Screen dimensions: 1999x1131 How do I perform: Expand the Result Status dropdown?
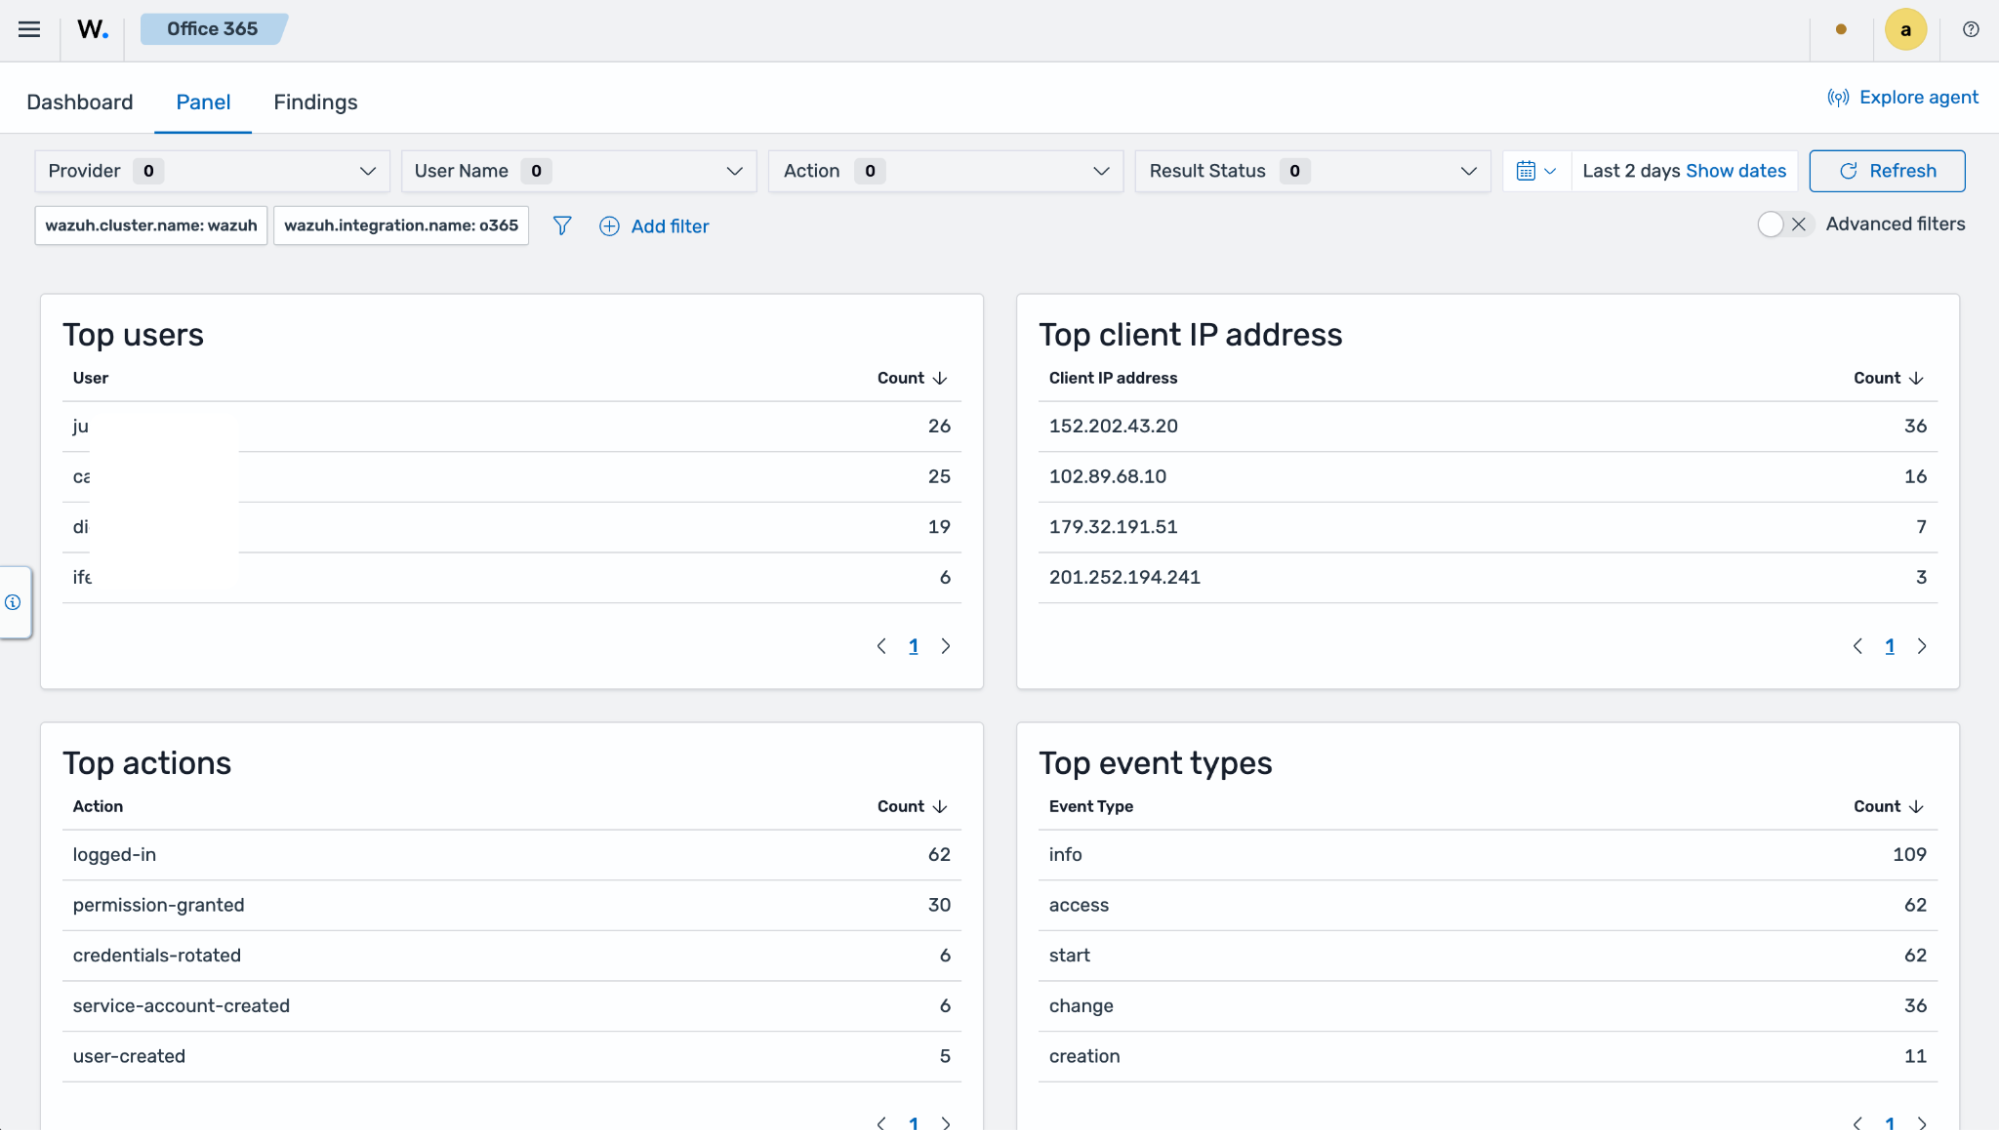tap(1312, 171)
